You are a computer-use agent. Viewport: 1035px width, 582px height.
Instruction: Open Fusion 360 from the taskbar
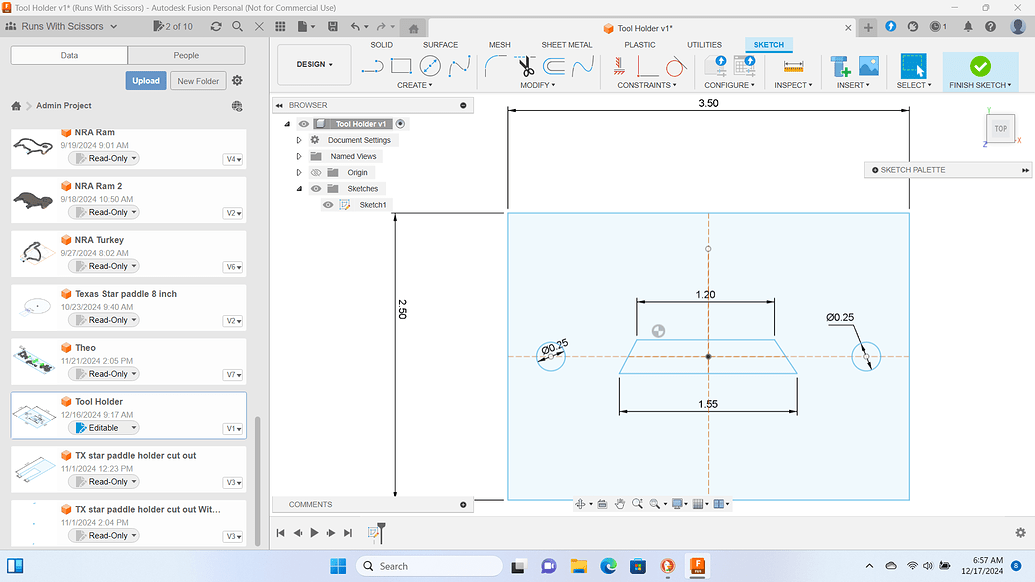pyautogui.click(x=696, y=566)
